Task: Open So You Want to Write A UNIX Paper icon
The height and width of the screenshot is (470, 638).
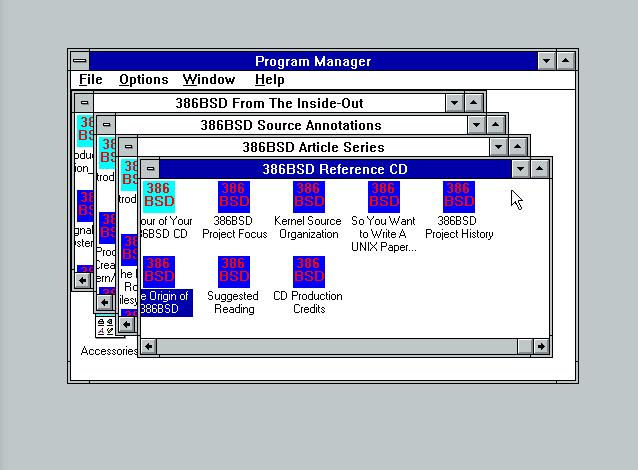Action: pos(384,197)
